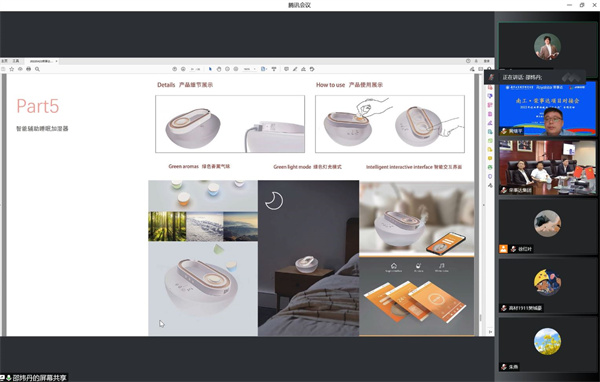
Task: Select the arrow selection tool
Action: [210, 69]
